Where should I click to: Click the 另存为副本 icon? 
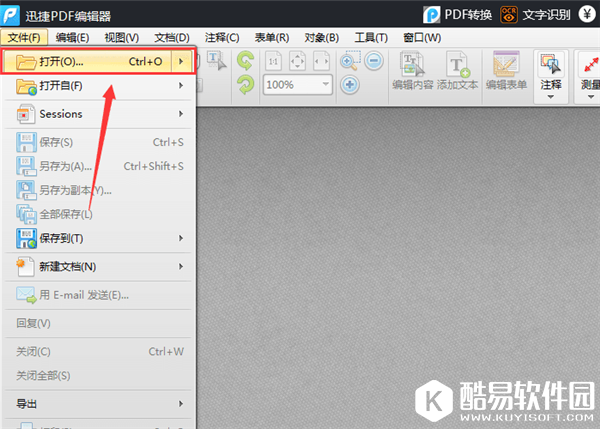[x=26, y=190]
